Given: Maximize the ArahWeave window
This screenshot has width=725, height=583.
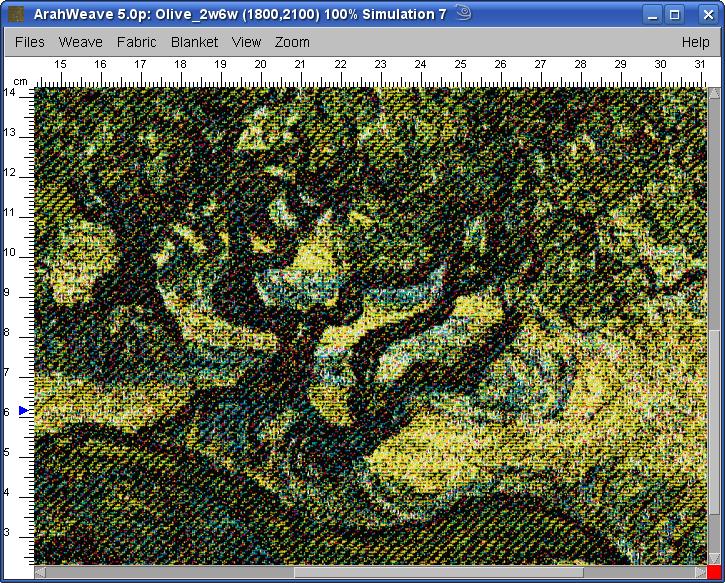Looking at the screenshot, I should coord(675,15).
